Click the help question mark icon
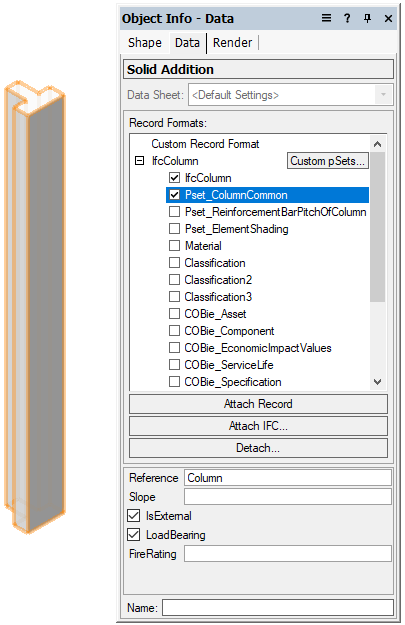The width and height of the screenshot is (405, 625). coord(347,18)
